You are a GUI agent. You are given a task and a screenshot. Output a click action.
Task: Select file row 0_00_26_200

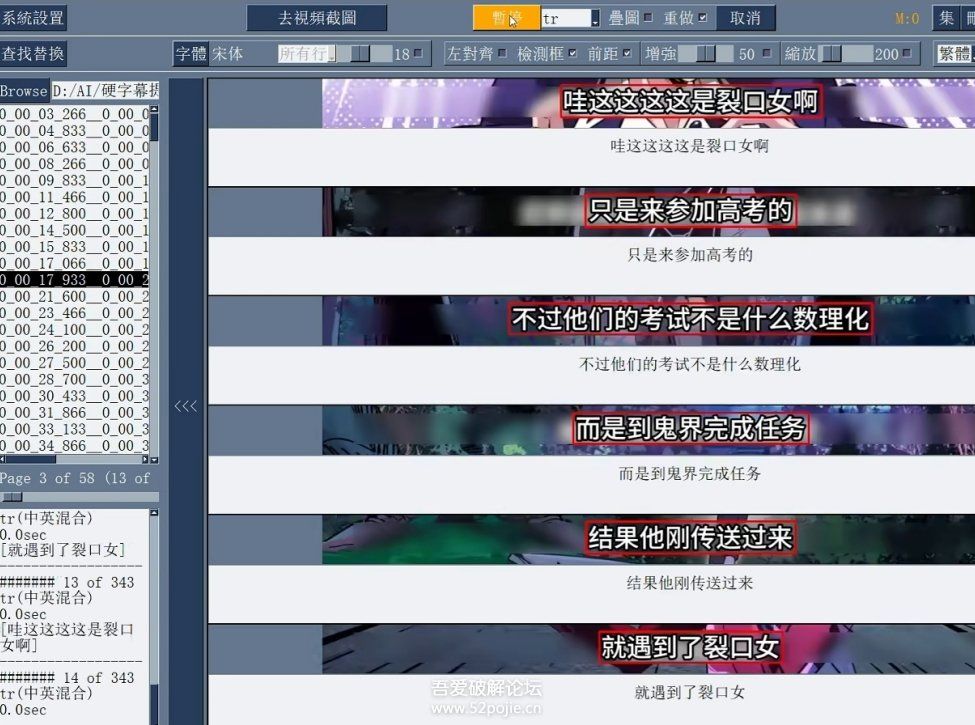(x=75, y=346)
